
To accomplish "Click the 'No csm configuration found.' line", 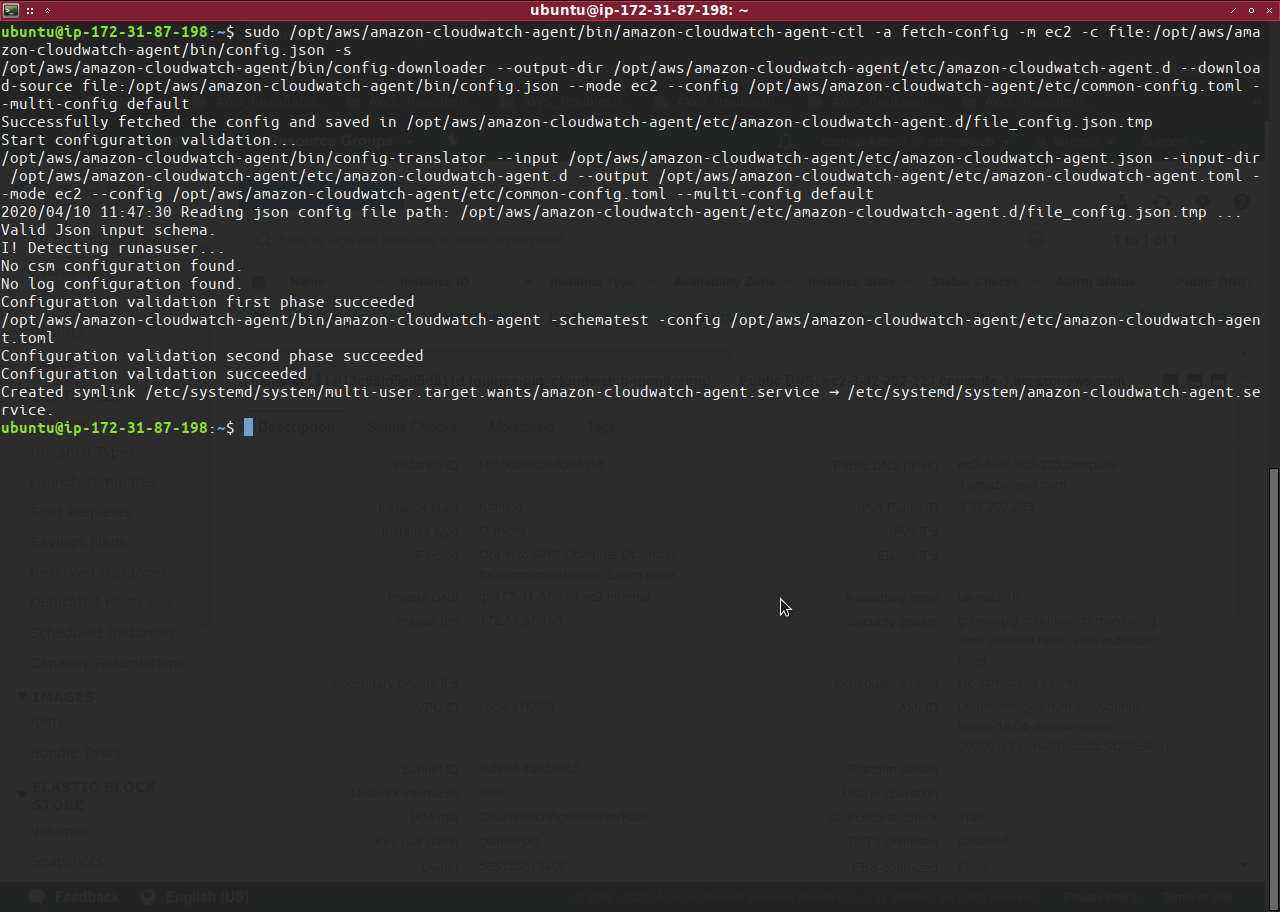I will pos(122,266).
